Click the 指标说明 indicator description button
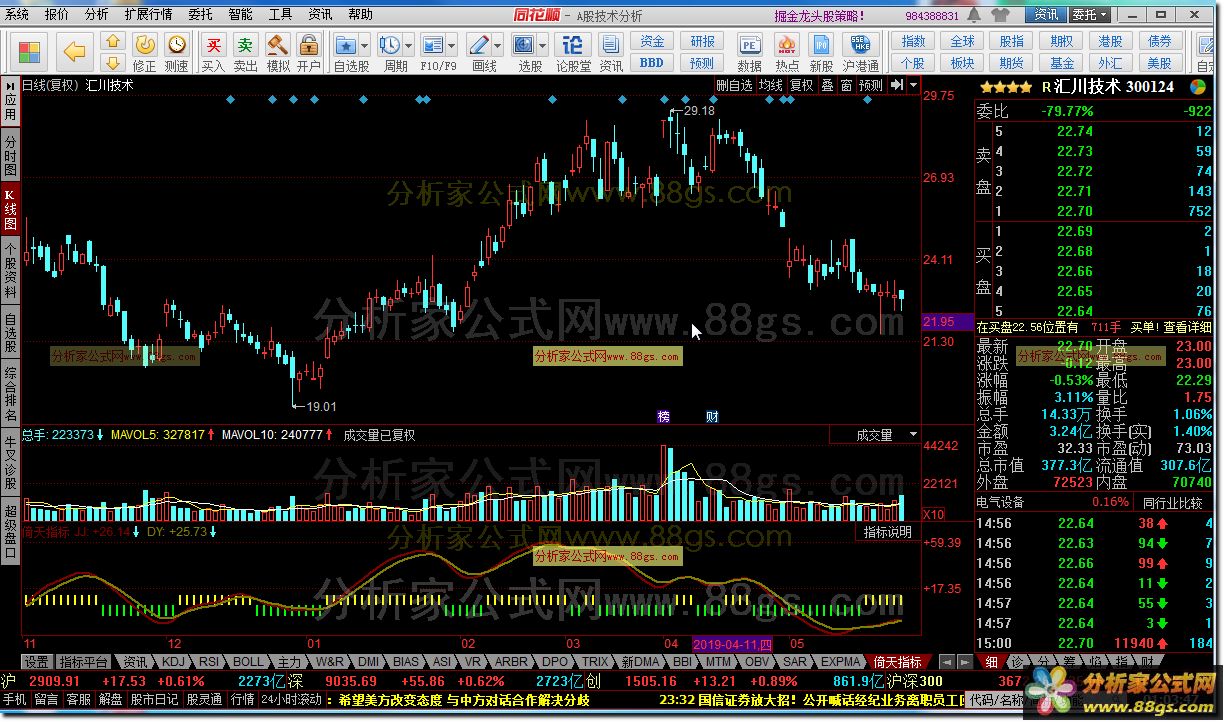The width and height of the screenshot is (1225, 722). click(x=888, y=532)
